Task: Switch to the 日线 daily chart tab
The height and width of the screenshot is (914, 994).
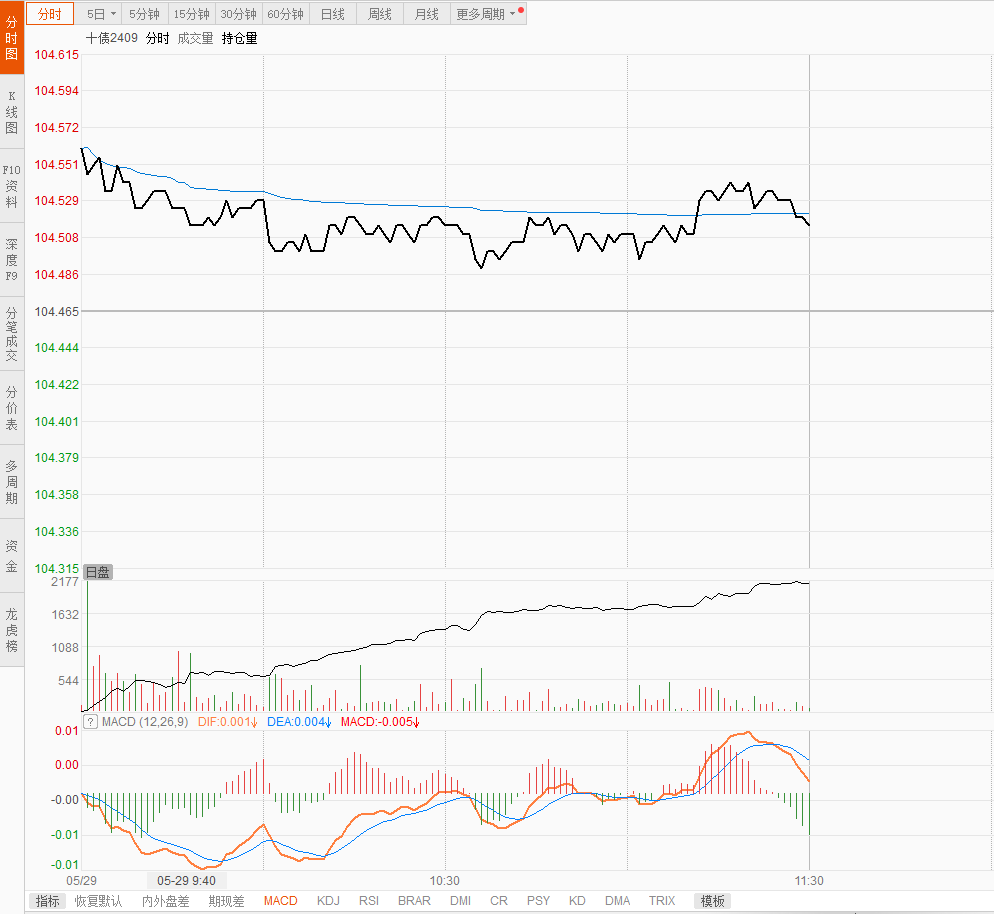Action: (x=332, y=14)
